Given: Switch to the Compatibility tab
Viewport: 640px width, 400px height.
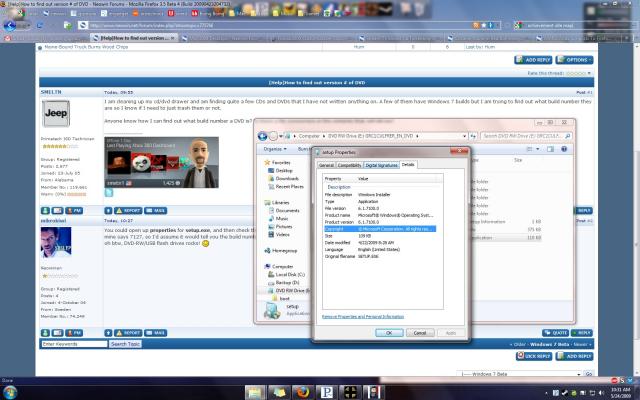Looking at the screenshot, I should pyautogui.click(x=349, y=165).
